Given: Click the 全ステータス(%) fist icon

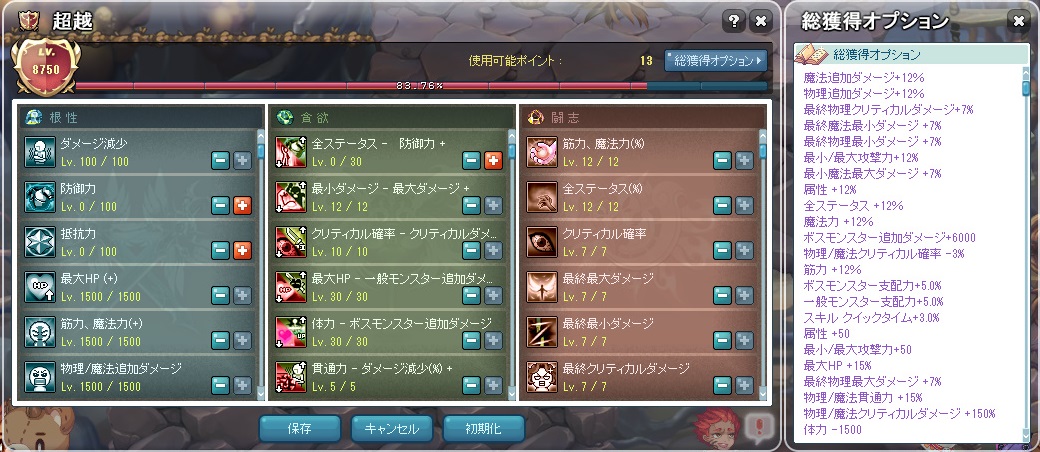Looking at the screenshot, I should coord(541,197).
